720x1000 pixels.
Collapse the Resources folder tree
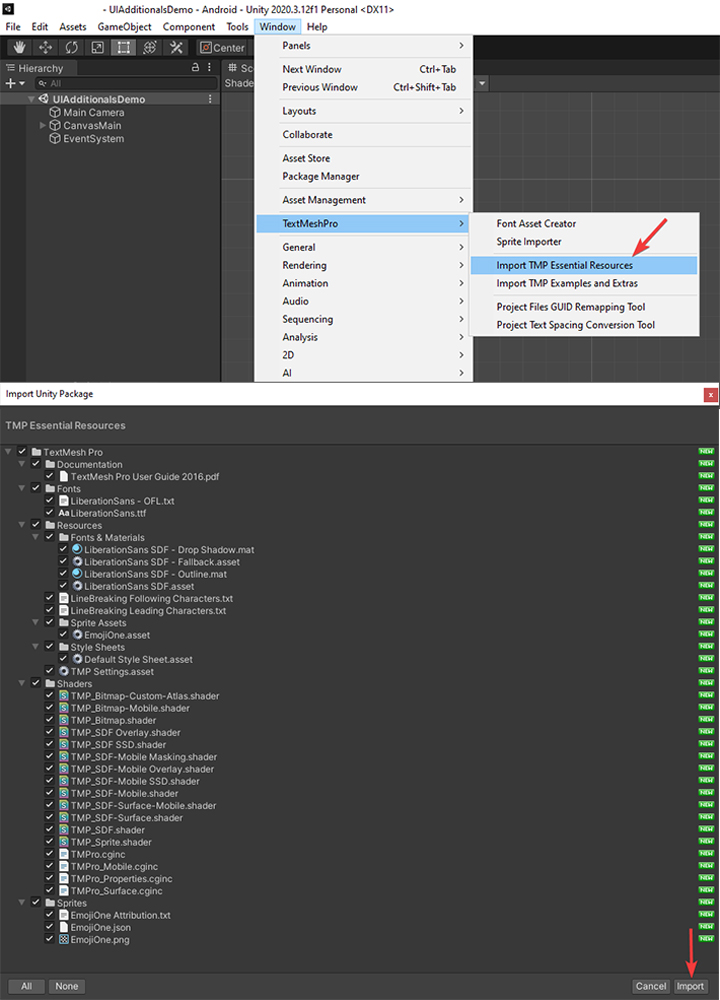tap(22, 525)
